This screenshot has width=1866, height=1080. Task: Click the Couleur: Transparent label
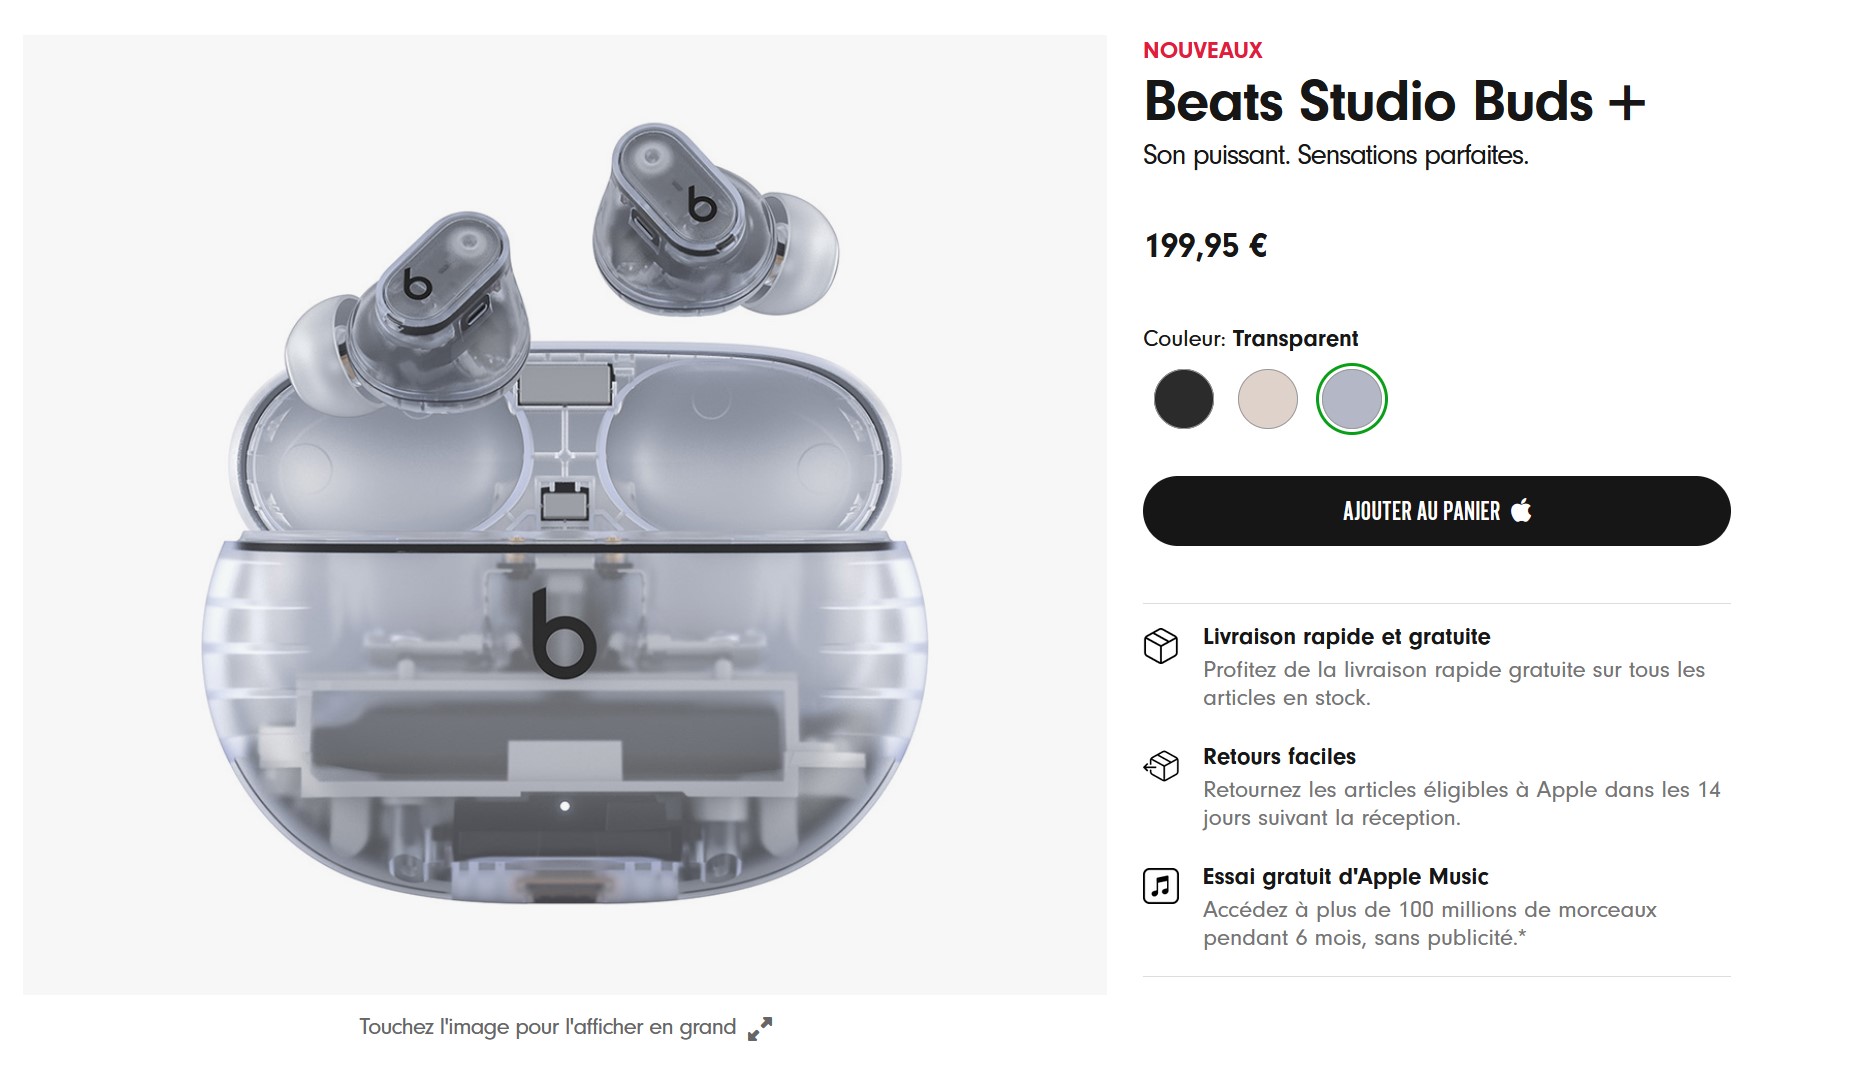[1252, 339]
